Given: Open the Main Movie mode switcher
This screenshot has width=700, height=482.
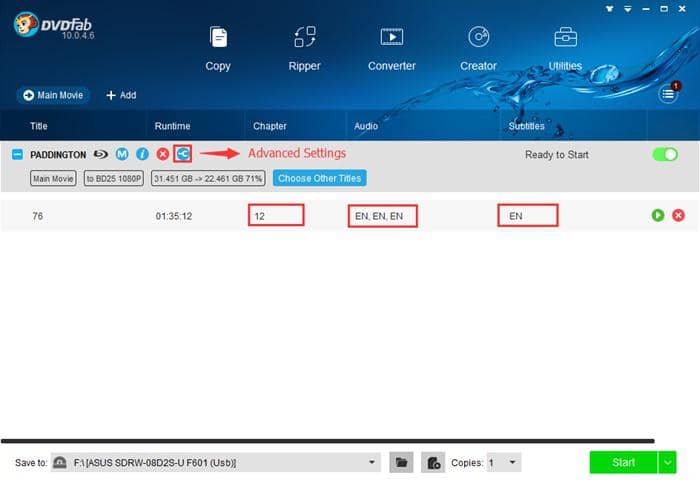Looking at the screenshot, I should coord(53,95).
